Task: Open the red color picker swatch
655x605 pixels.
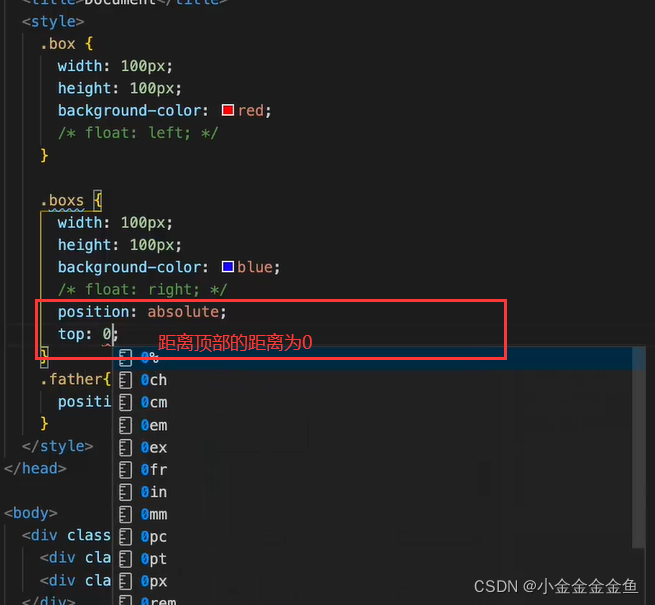Action: (228, 110)
